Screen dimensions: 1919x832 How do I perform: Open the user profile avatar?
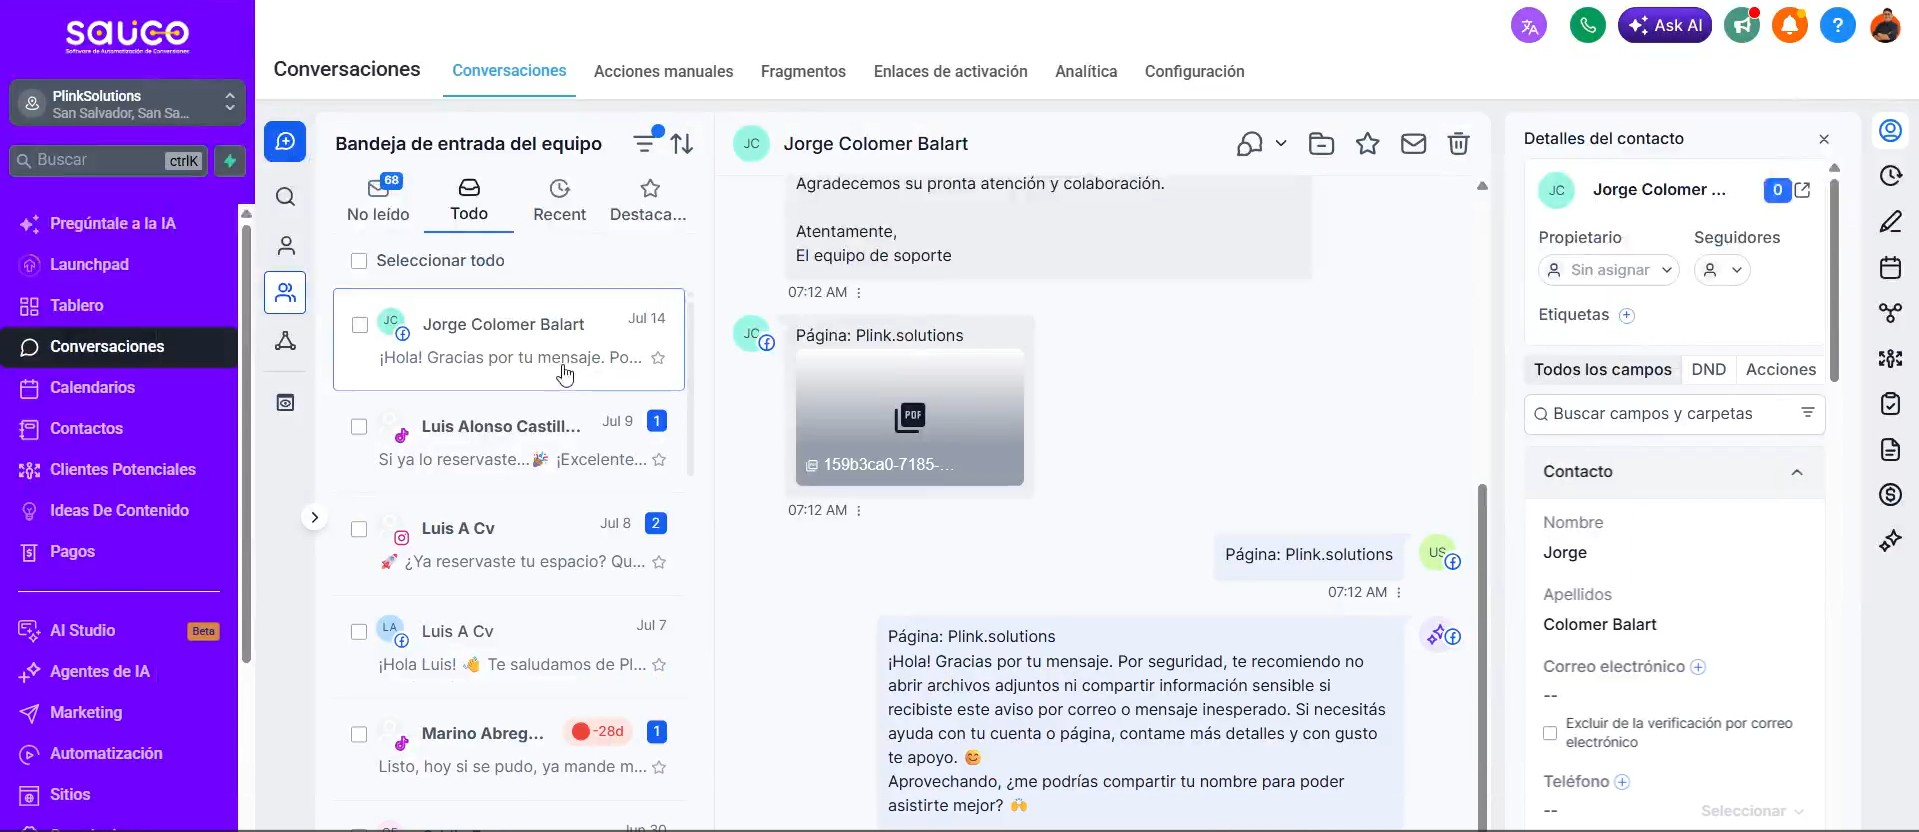tap(1885, 25)
